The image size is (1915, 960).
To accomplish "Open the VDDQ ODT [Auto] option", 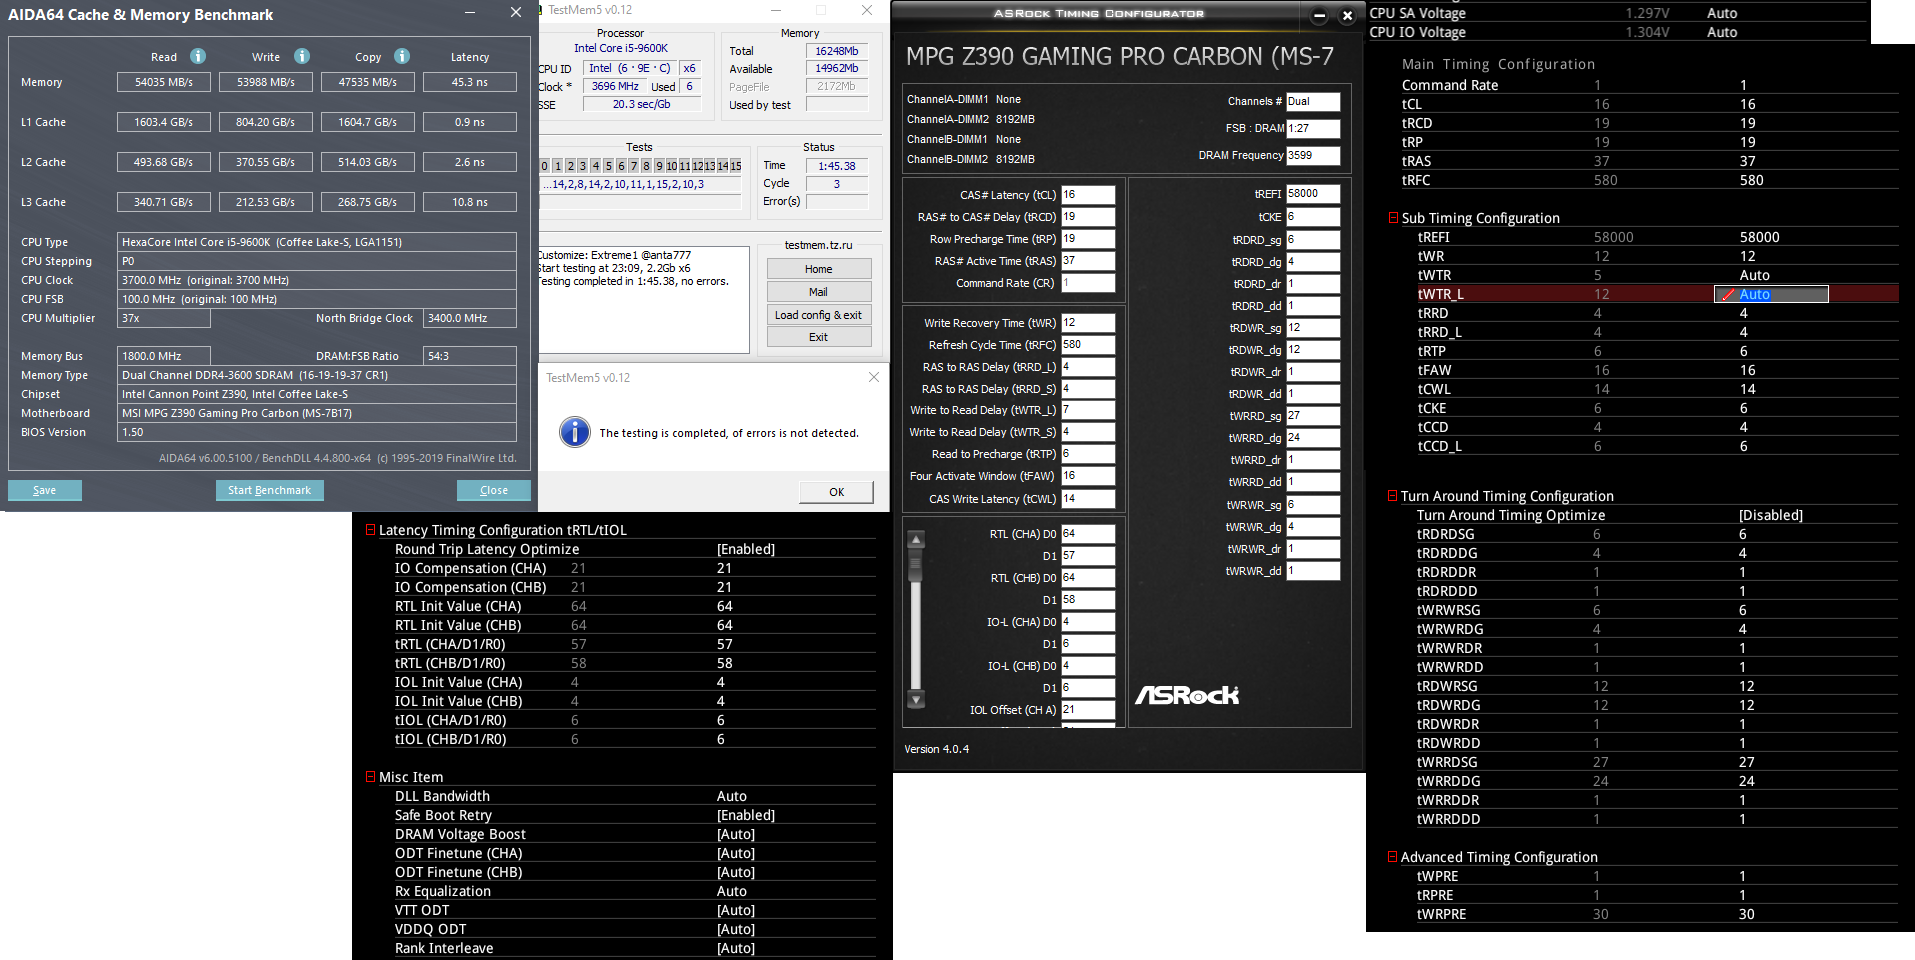I will (736, 929).
